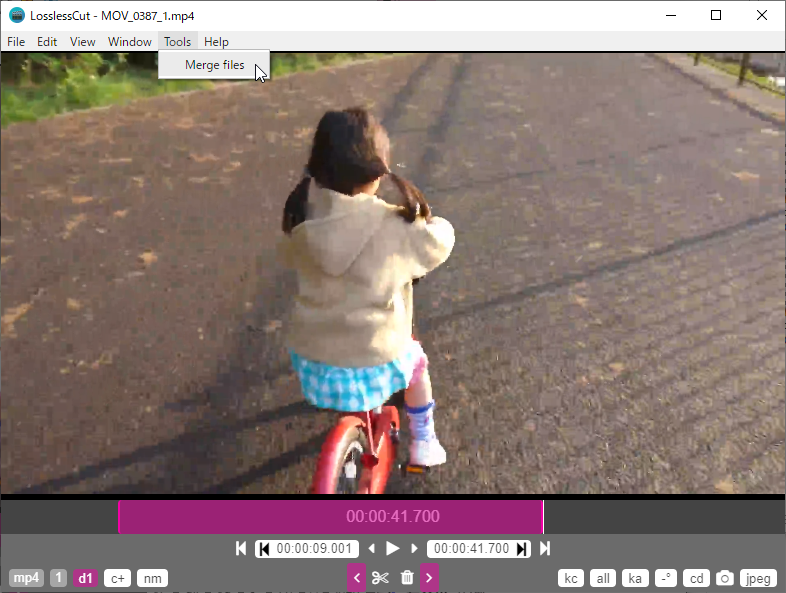
Task: Open the View menu
Action: coord(83,42)
